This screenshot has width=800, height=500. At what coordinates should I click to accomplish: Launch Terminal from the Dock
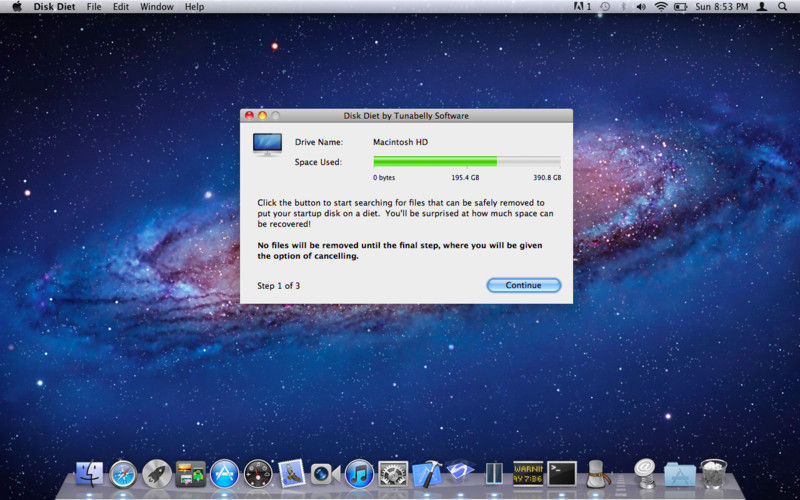562,474
